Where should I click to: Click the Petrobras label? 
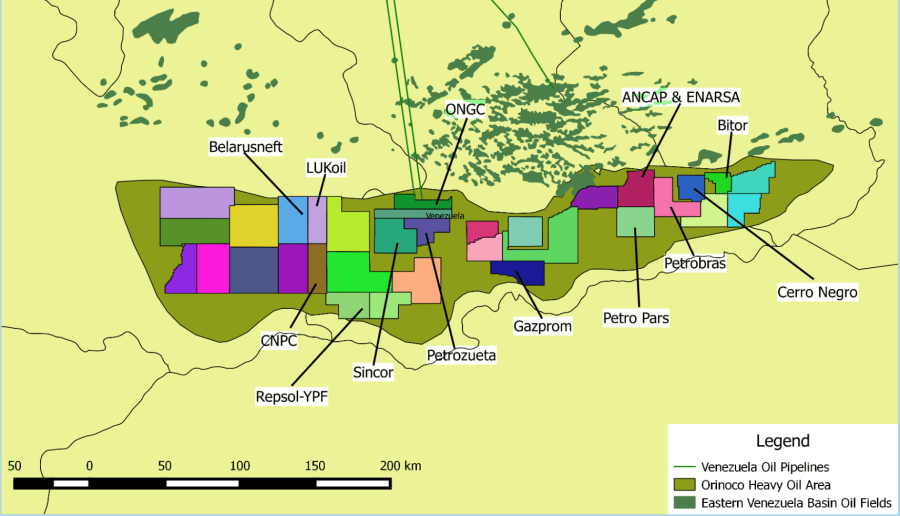click(x=692, y=263)
